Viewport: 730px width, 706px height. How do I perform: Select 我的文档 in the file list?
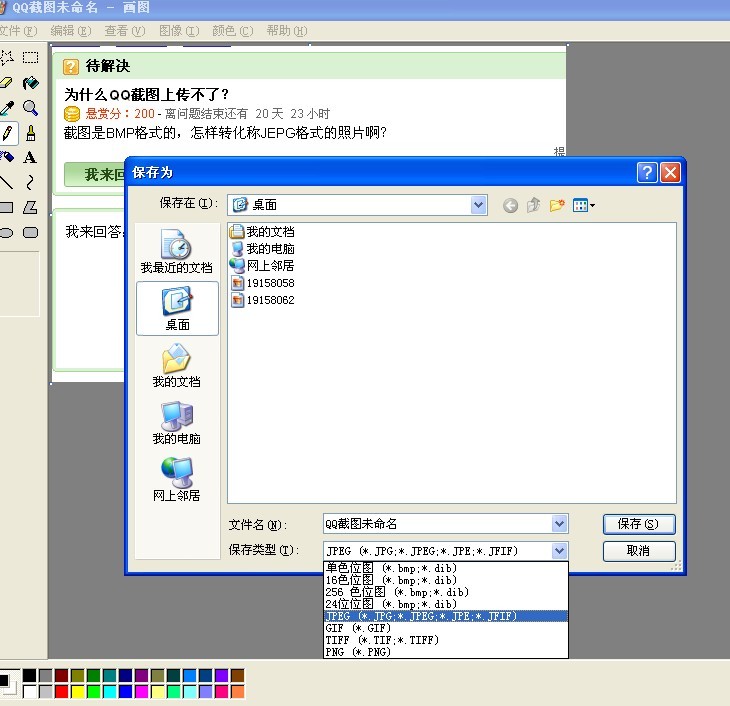click(263, 231)
